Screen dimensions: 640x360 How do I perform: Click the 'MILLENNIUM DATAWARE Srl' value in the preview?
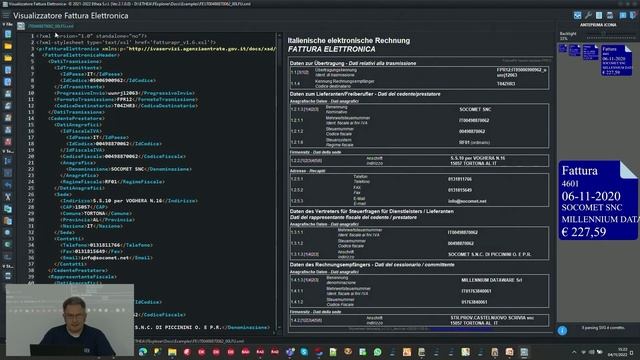(x=491, y=280)
